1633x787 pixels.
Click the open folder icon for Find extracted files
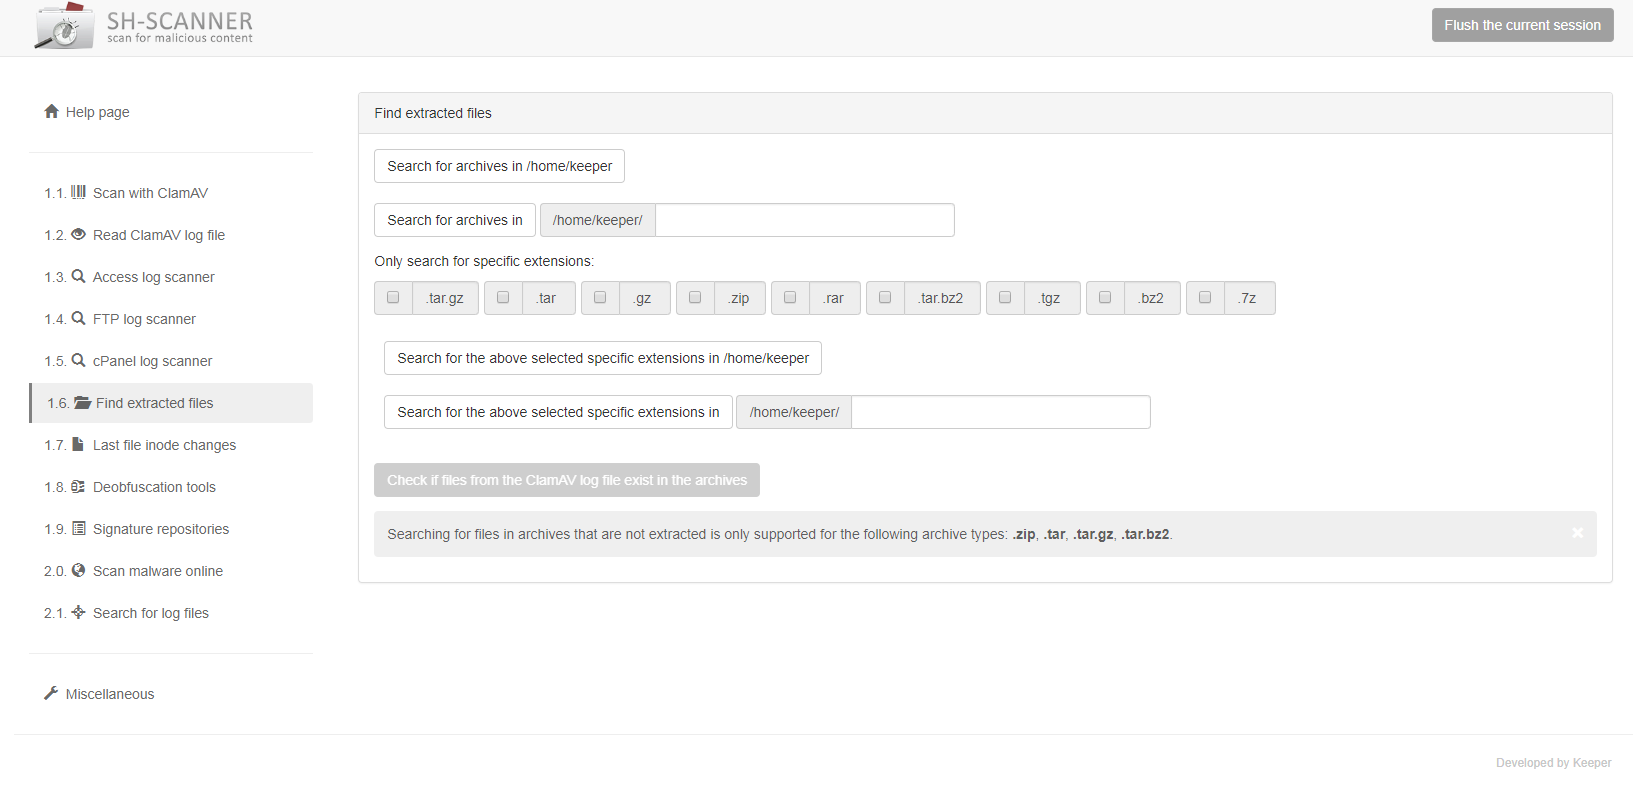tap(83, 402)
